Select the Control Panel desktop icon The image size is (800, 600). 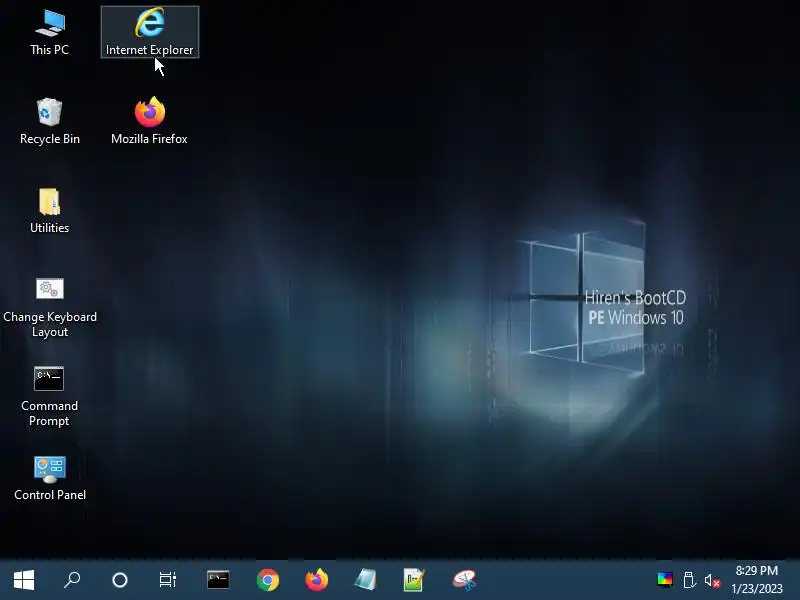[x=49, y=478]
